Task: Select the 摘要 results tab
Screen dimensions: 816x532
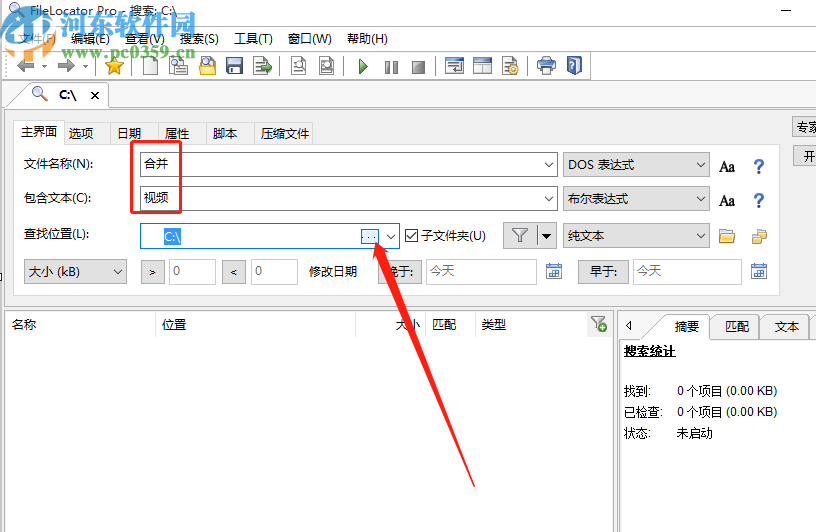Action: 686,326
